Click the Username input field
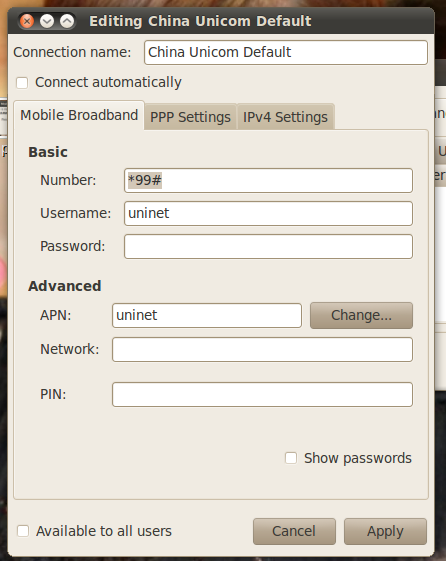The height and width of the screenshot is (561, 446). click(268, 214)
